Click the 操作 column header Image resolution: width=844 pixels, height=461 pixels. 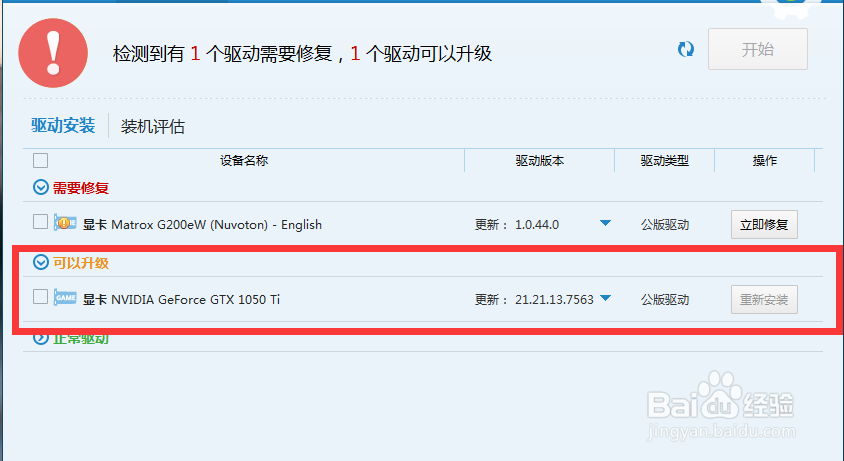[x=765, y=160]
